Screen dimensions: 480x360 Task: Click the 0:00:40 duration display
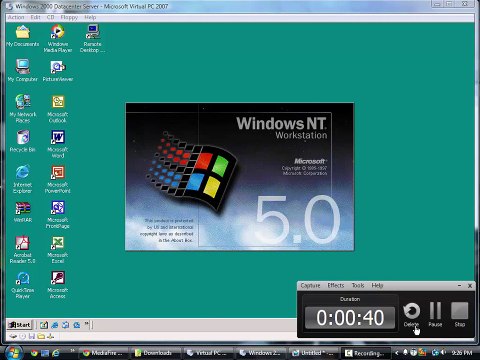(350, 318)
